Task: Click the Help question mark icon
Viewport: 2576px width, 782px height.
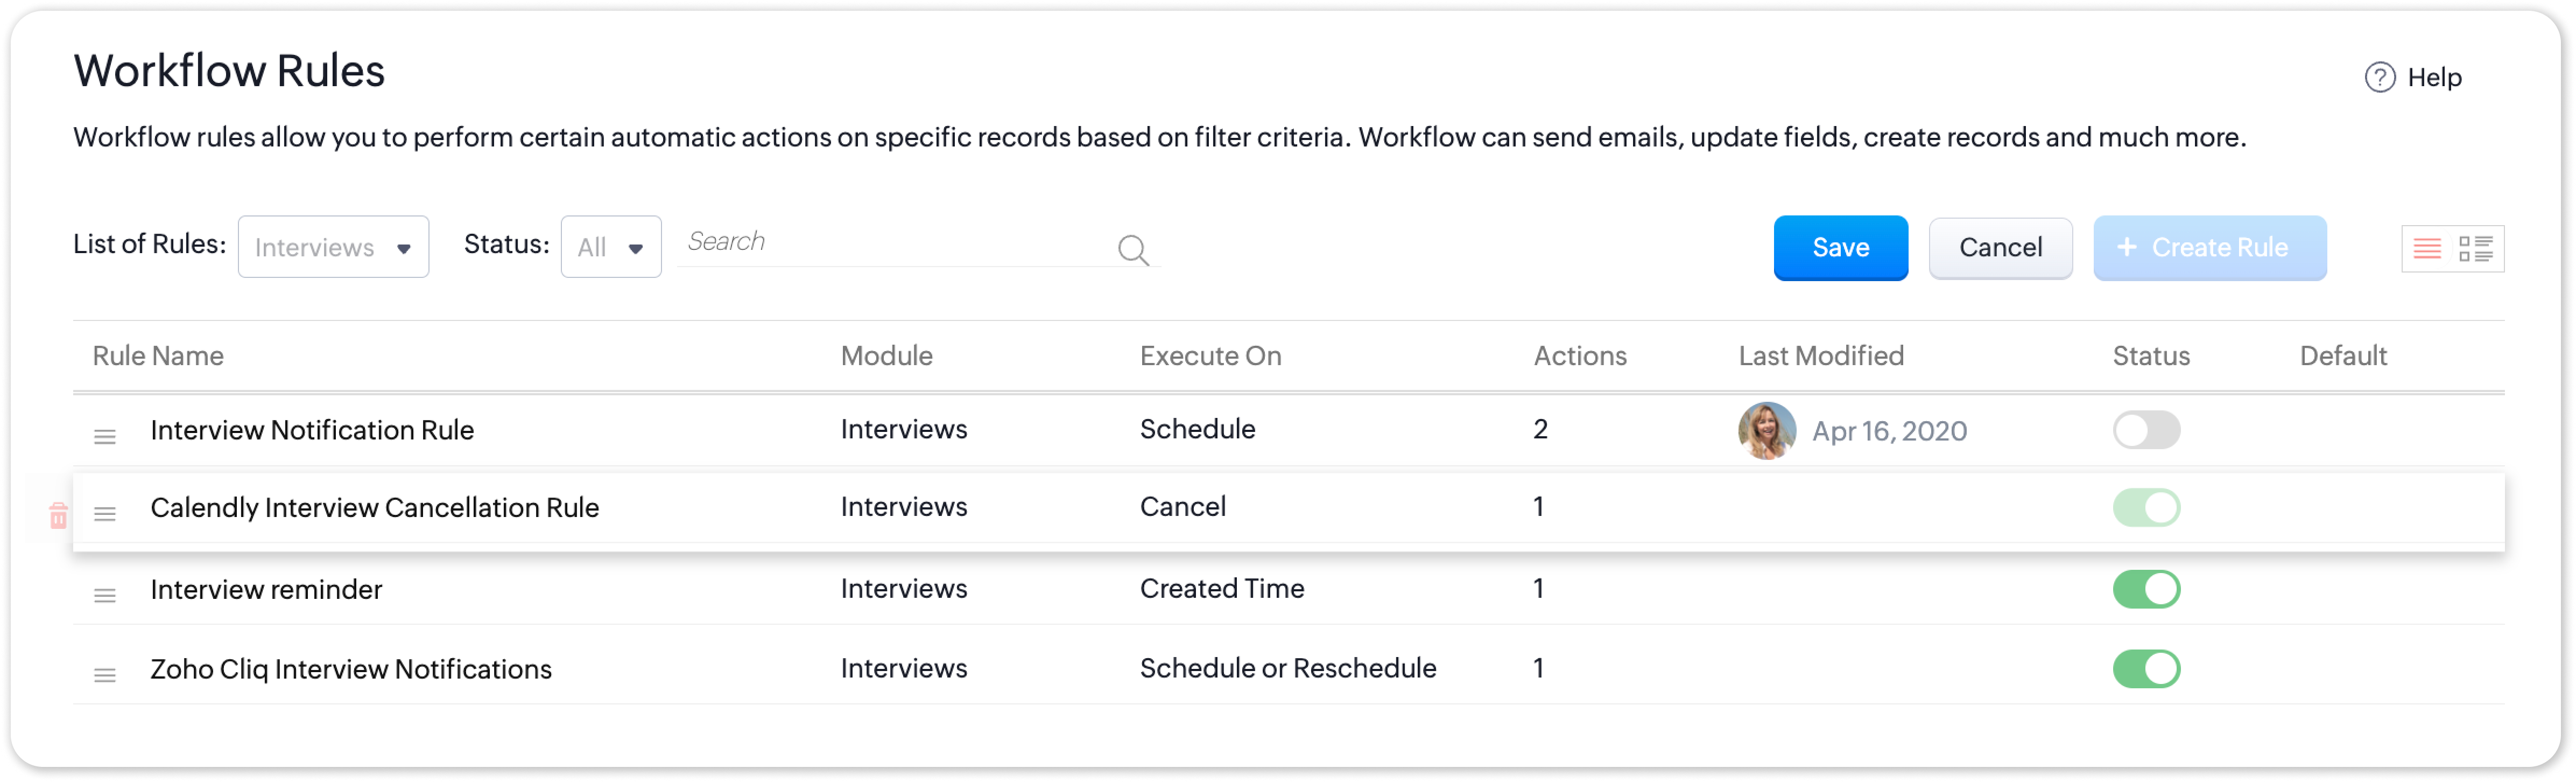Action: click(2379, 77)
